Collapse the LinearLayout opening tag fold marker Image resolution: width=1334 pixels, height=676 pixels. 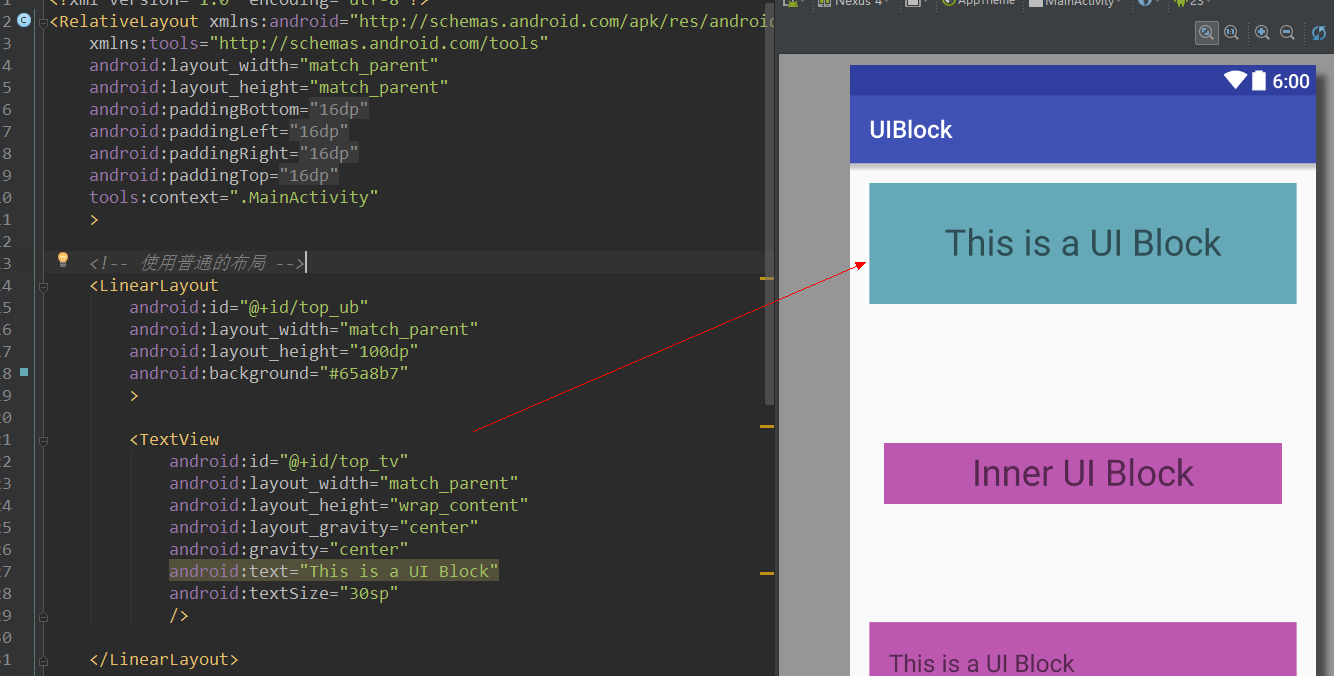[x=43, y=286]
